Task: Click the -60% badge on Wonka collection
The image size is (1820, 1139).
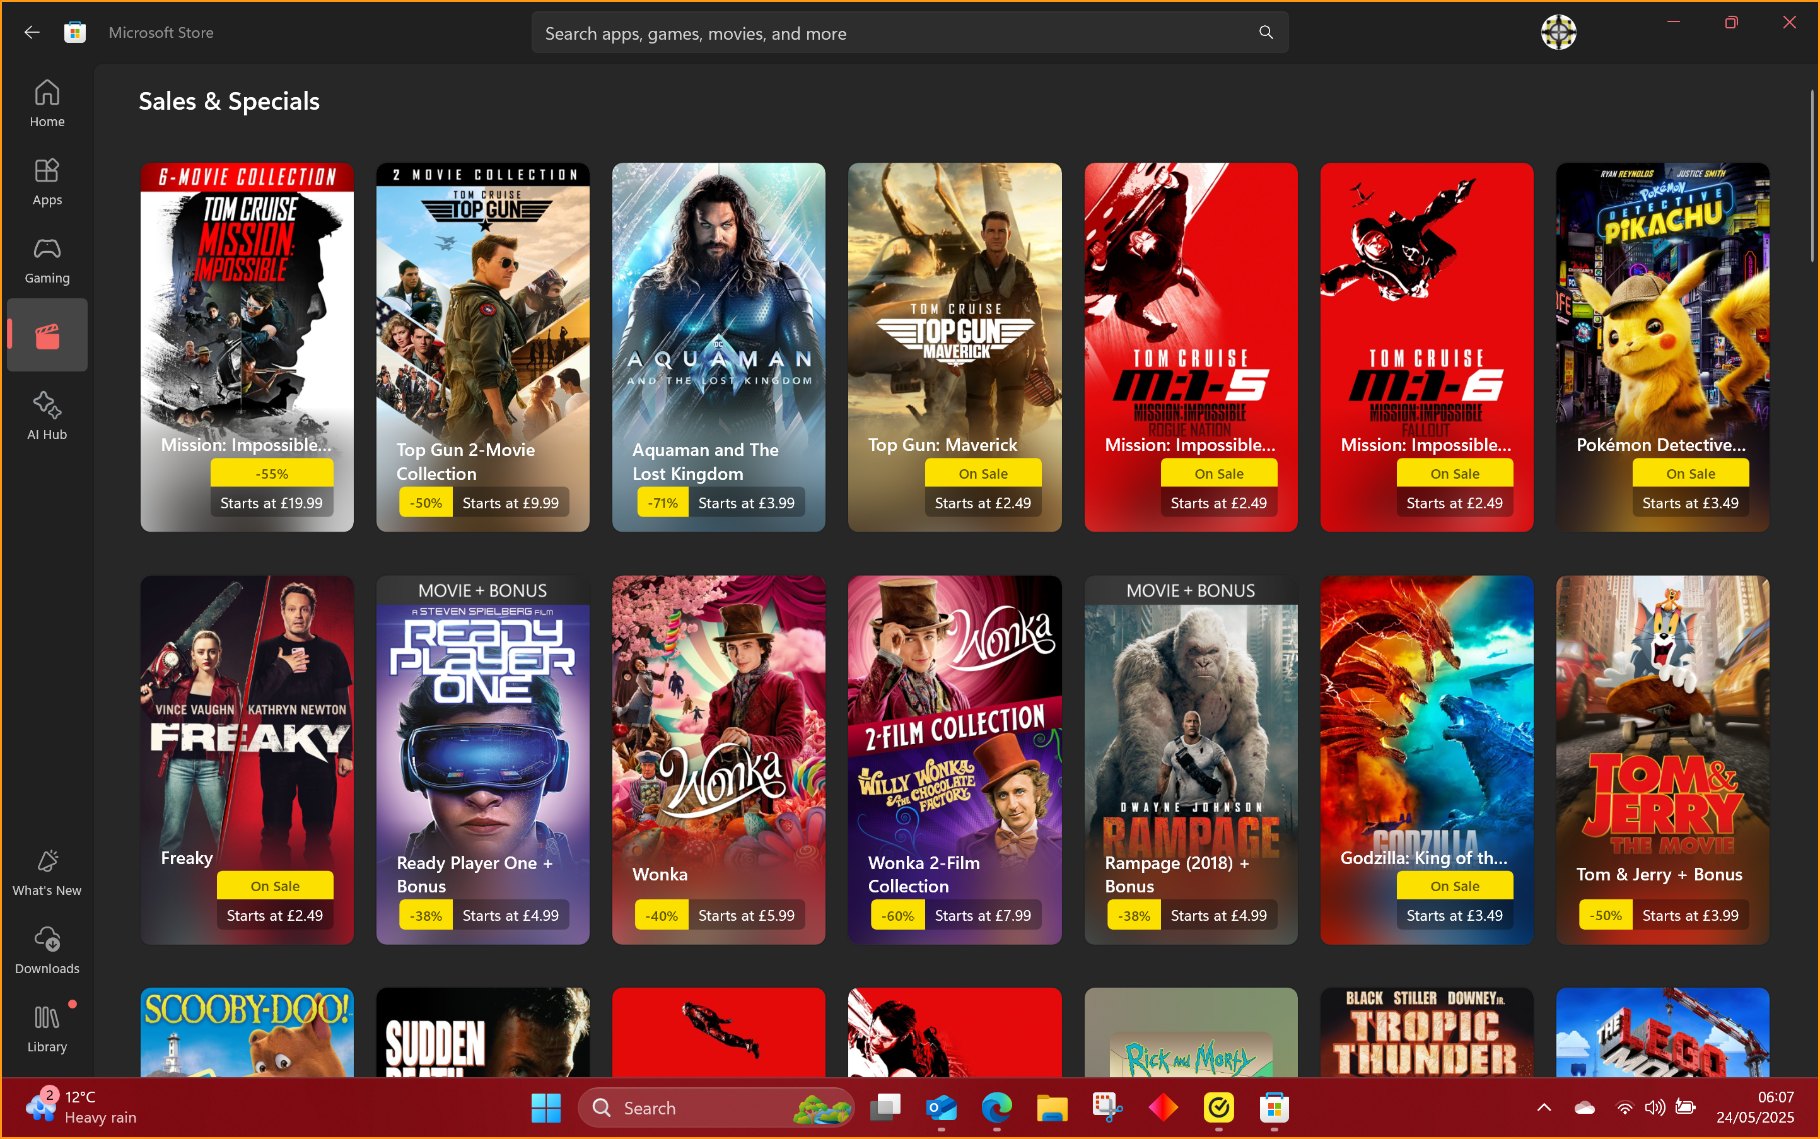Action: coord(898,916)
